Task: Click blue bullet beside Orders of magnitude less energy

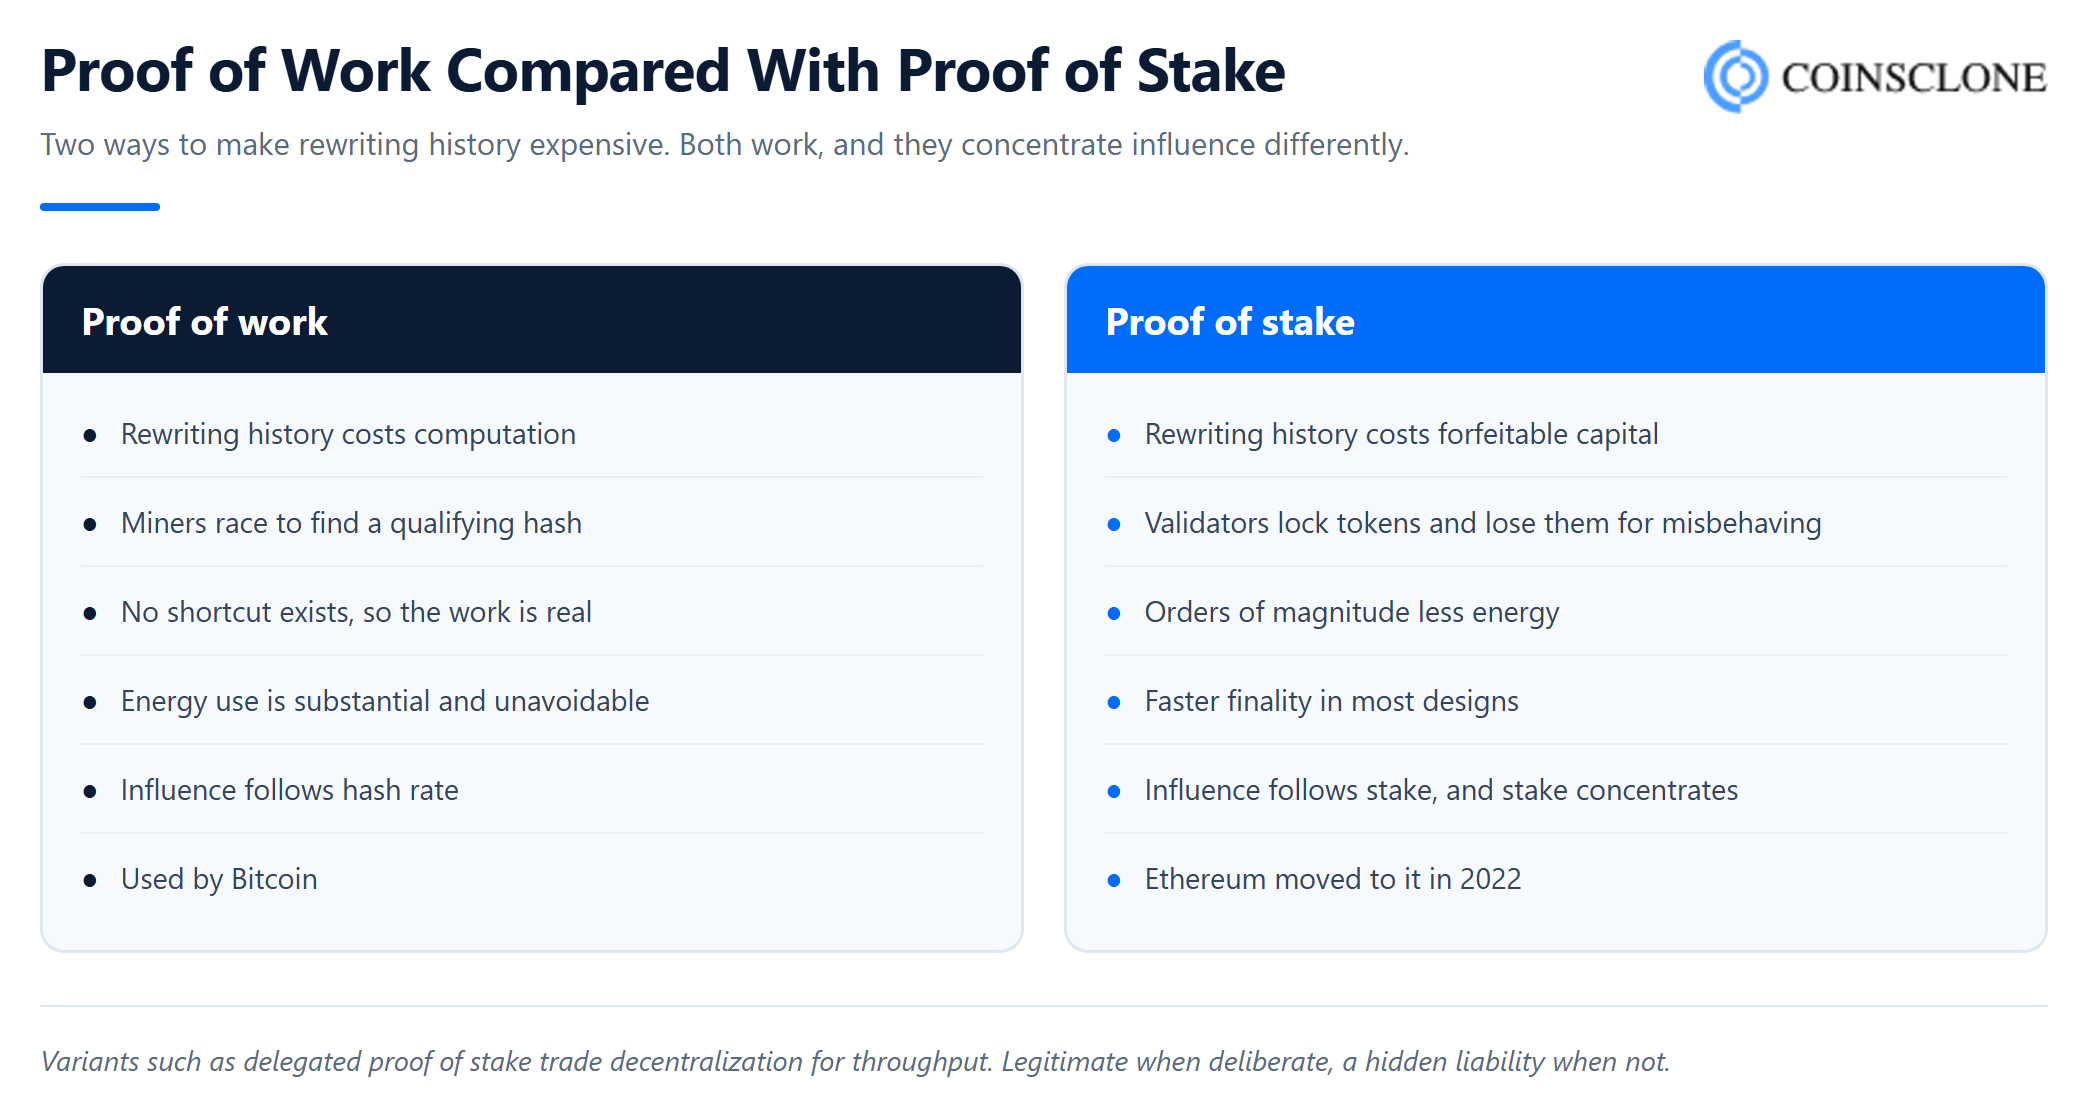Action: click(1114, 613)
